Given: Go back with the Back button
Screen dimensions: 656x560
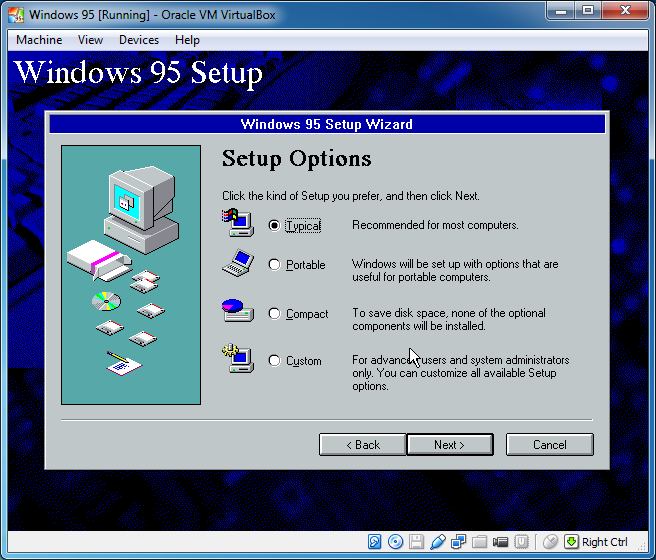Looking at the screenshot, I should pos(362,444).
